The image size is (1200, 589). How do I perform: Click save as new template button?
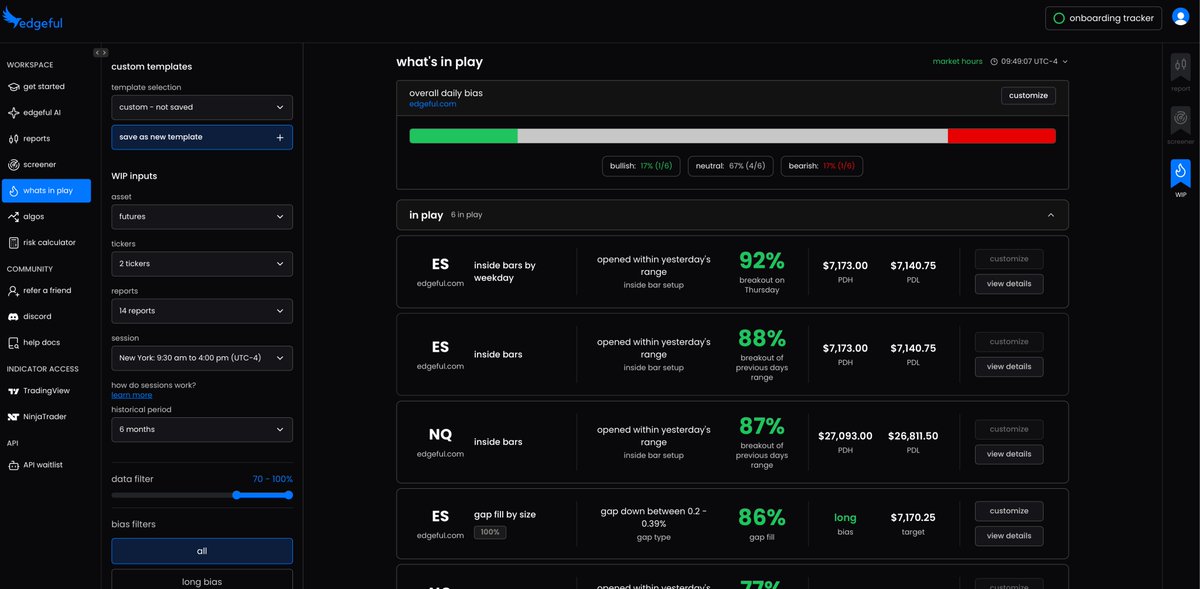202,137
